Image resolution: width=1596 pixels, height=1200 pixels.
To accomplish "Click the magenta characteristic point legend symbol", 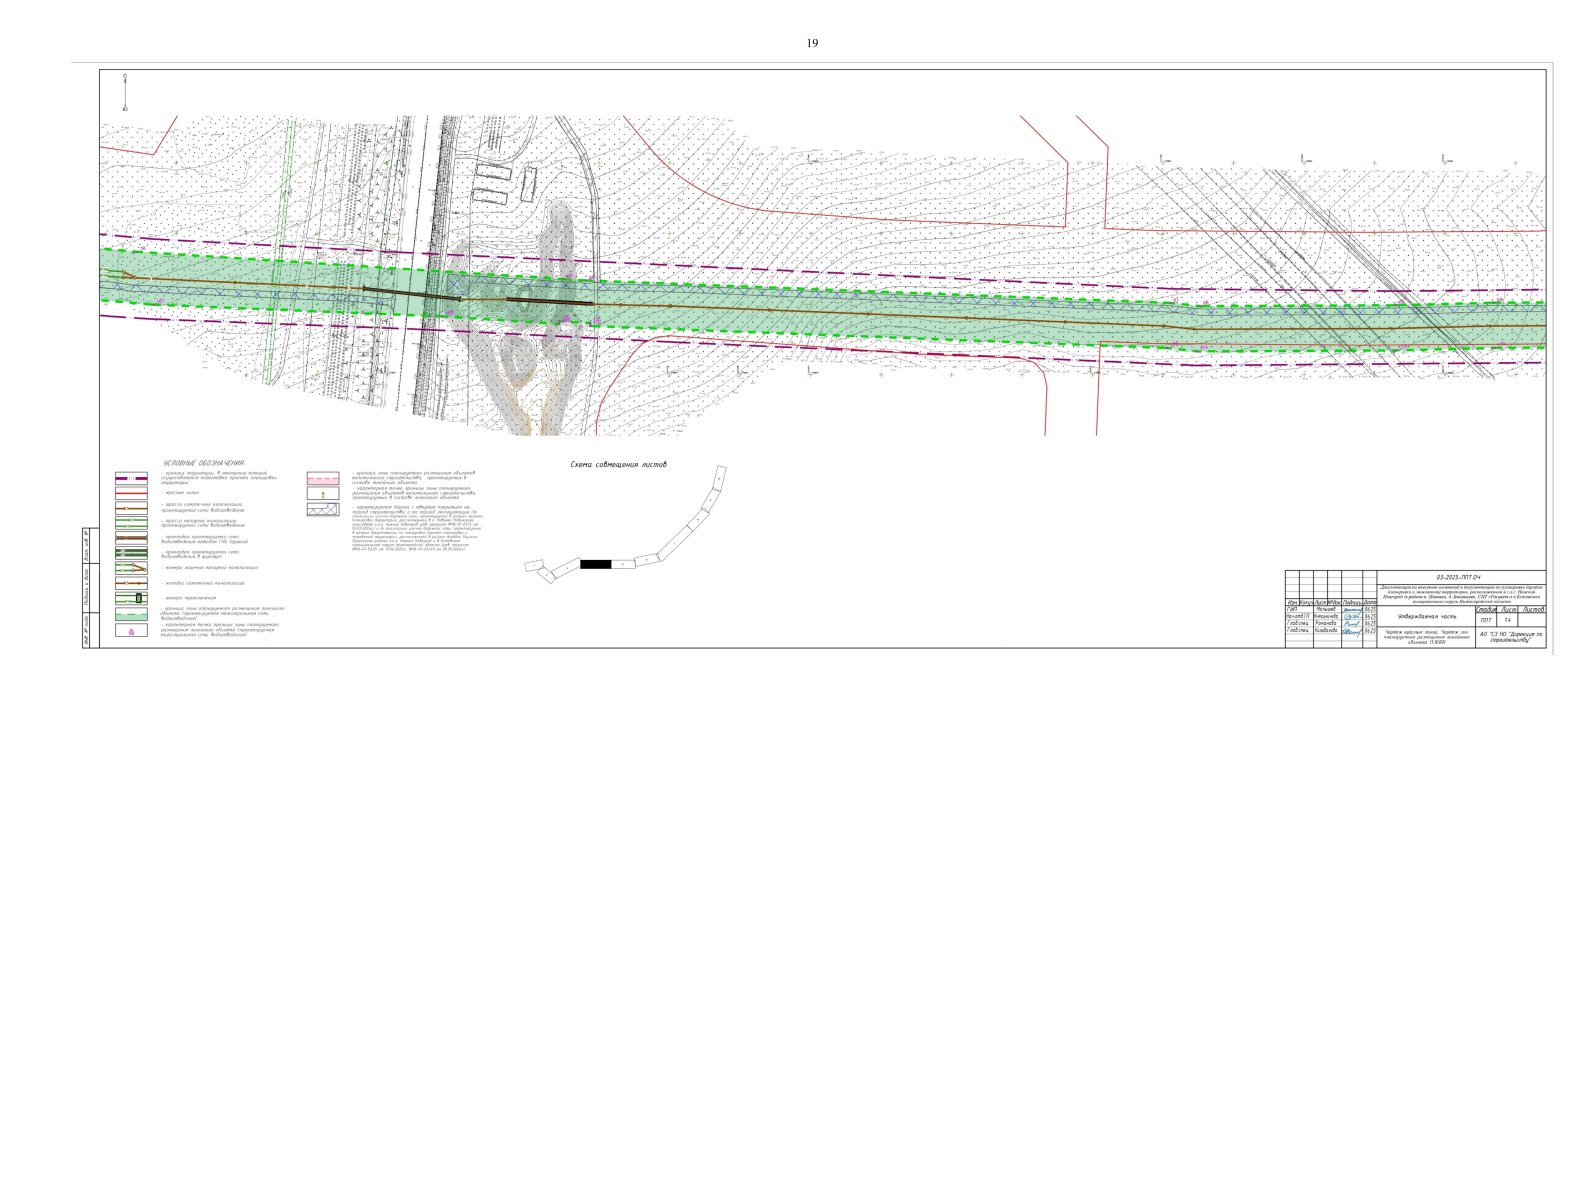I will pos(131,631).
